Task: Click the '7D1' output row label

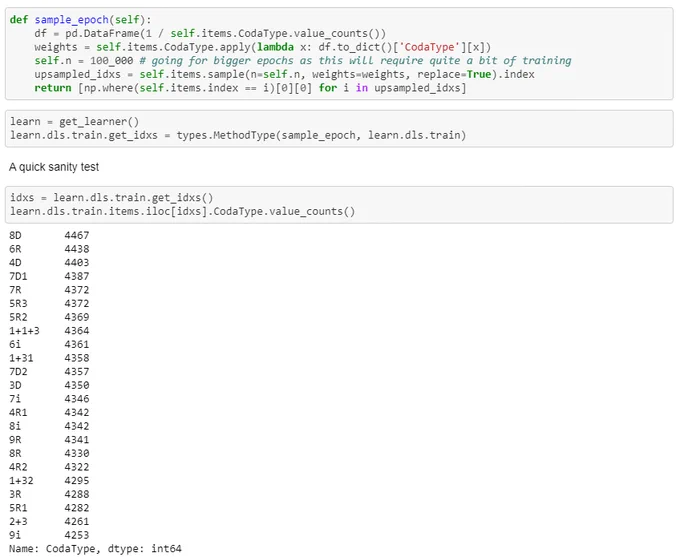Action: (x=18, y=276)
